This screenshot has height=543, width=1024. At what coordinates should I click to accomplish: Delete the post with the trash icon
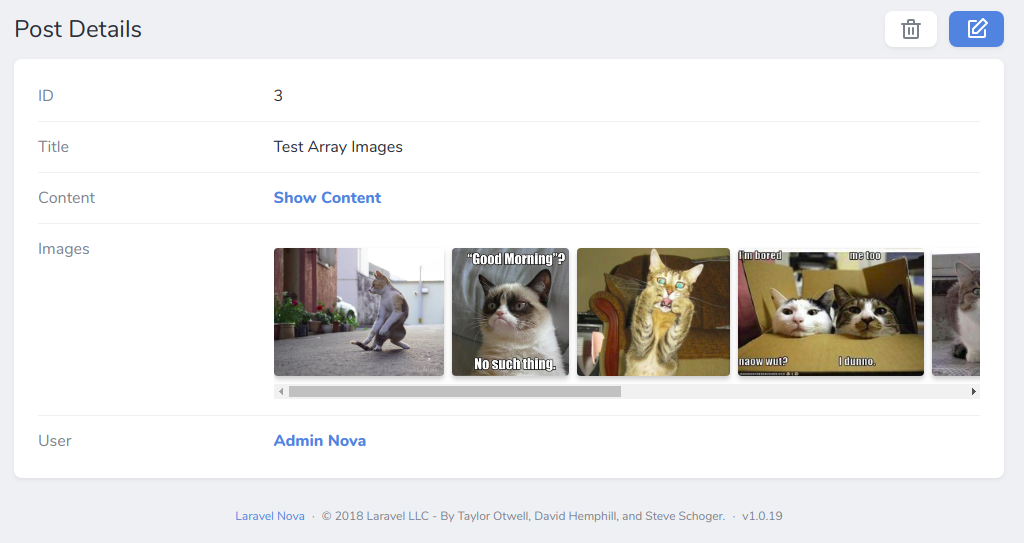[x=910, y=29]
